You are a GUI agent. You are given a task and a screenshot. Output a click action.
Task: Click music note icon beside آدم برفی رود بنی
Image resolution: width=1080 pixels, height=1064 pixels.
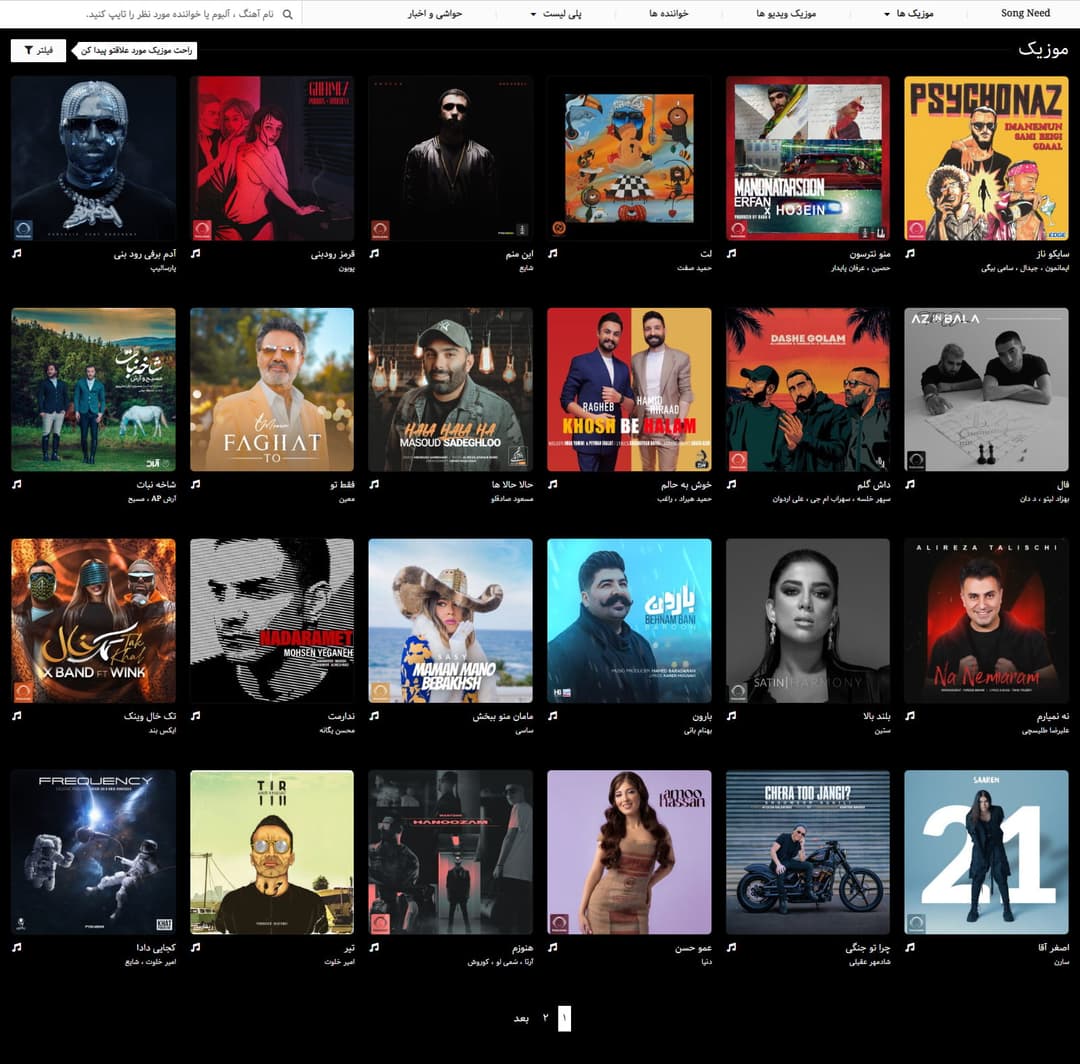(17, 253)
